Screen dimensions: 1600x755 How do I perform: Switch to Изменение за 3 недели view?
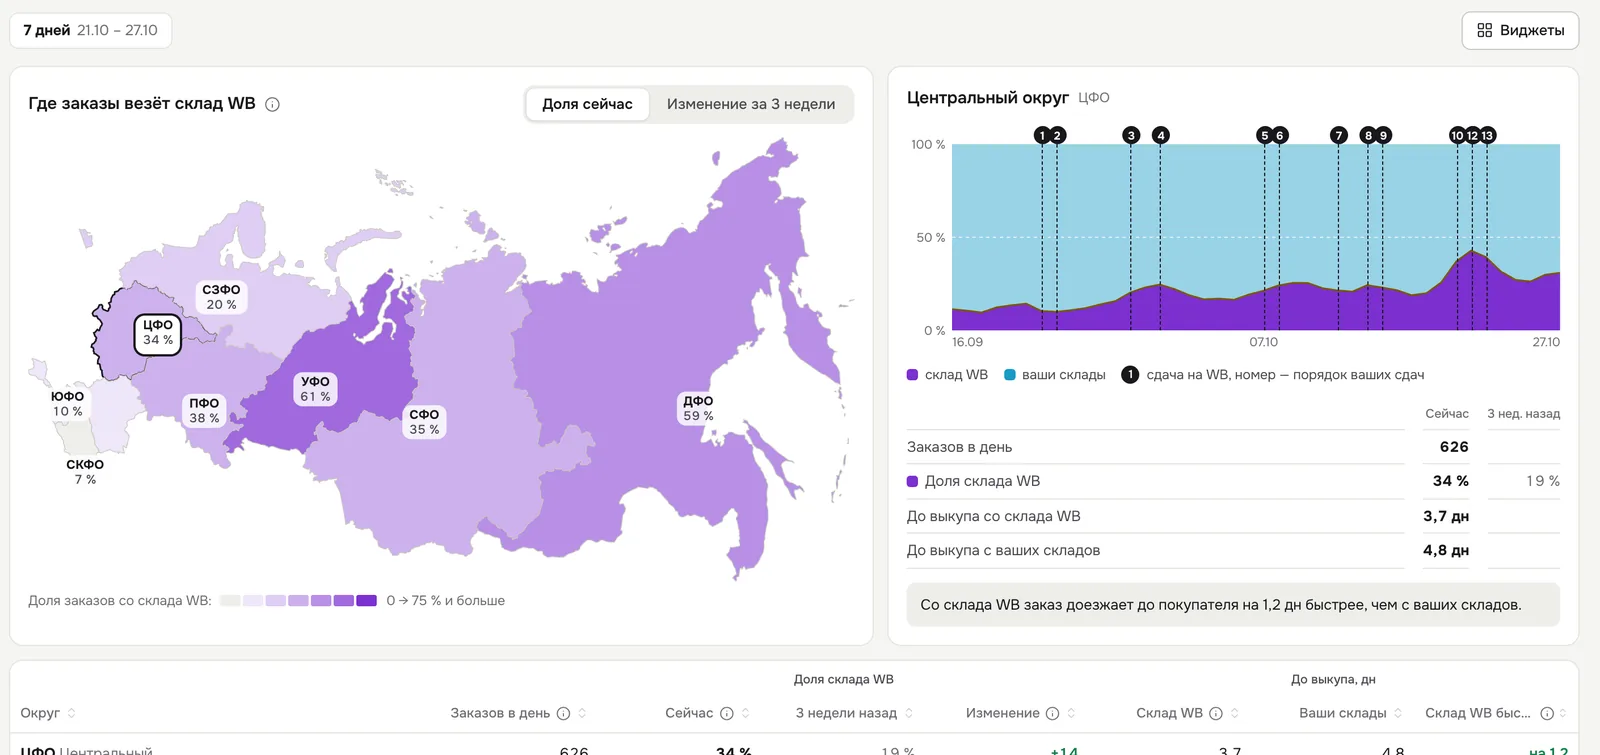click(751, 104)
